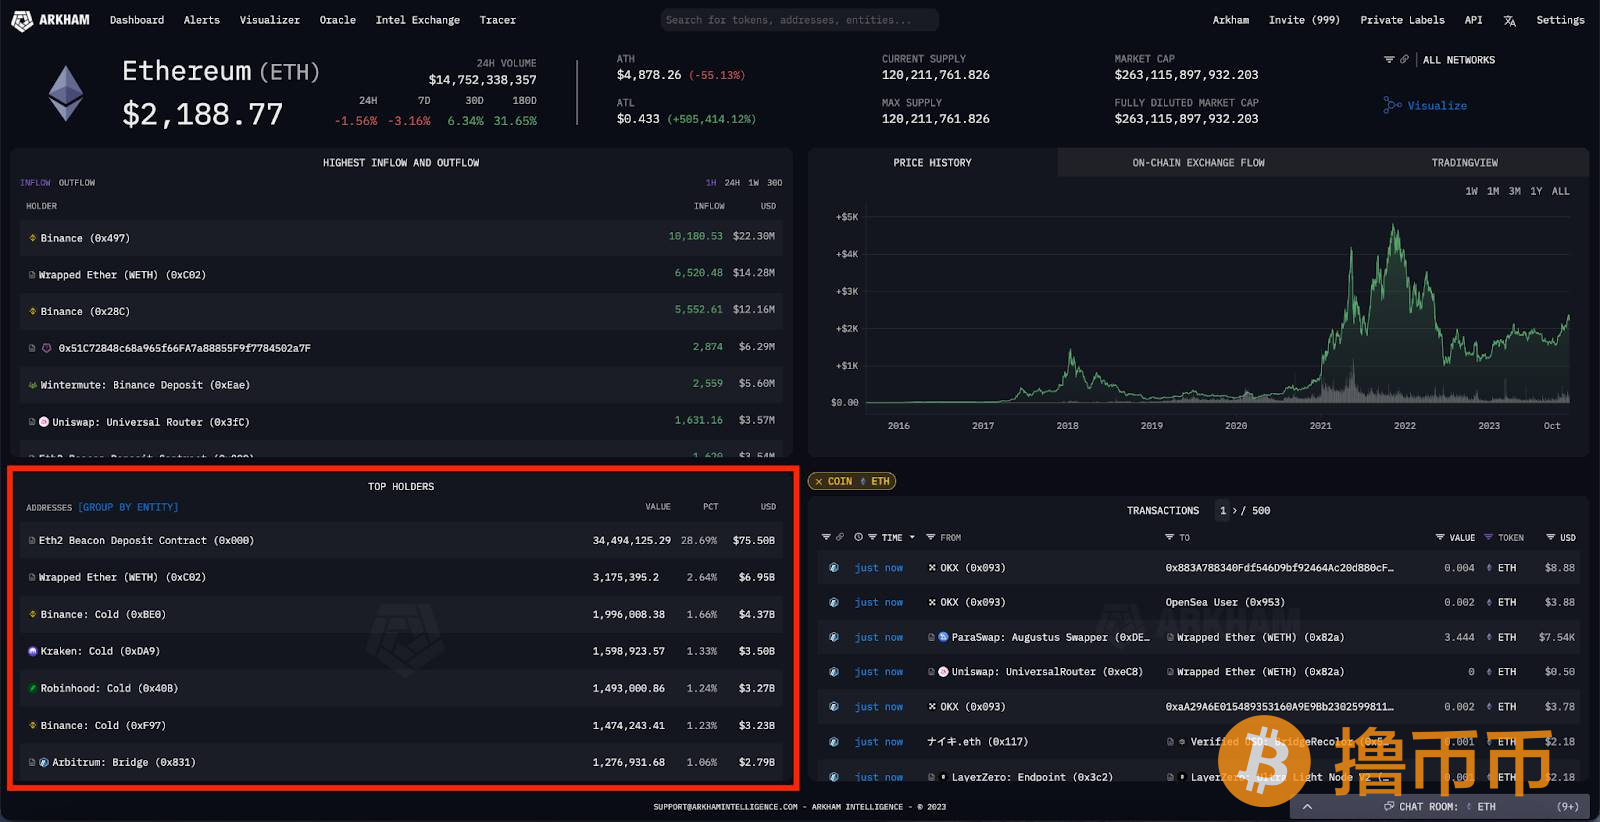The height and width of the screenshot is (822, 1600).
Task: Open Intel Exchange in the top menu
Action: (418, 20)
